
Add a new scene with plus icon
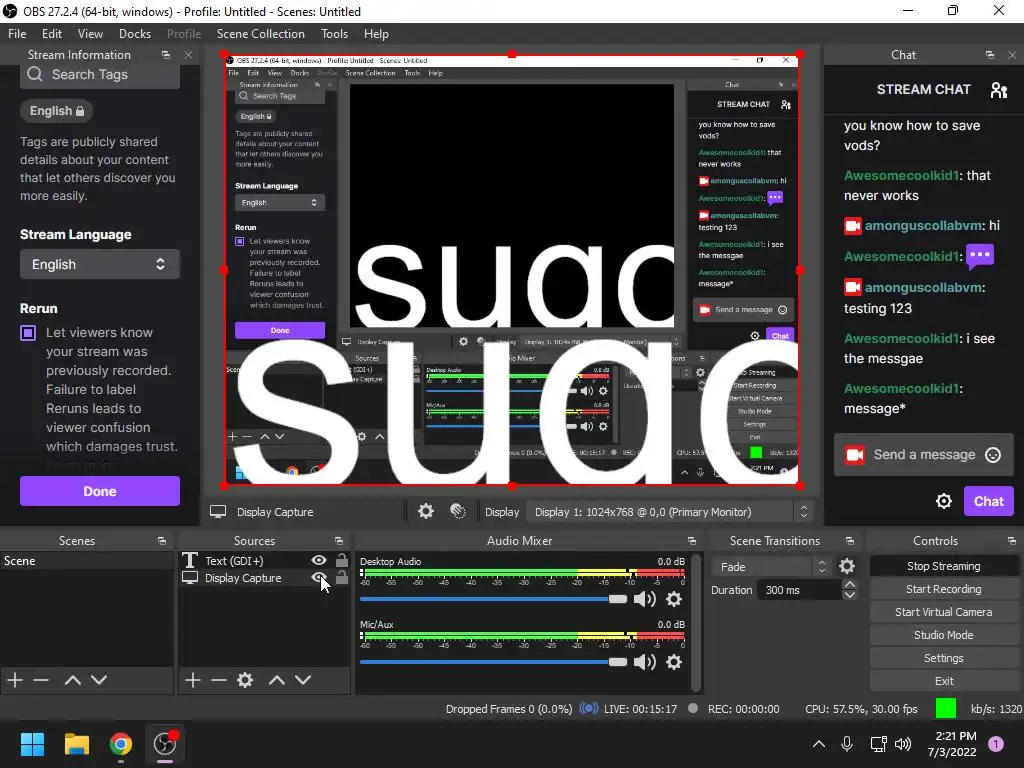(x=15, y=680)
